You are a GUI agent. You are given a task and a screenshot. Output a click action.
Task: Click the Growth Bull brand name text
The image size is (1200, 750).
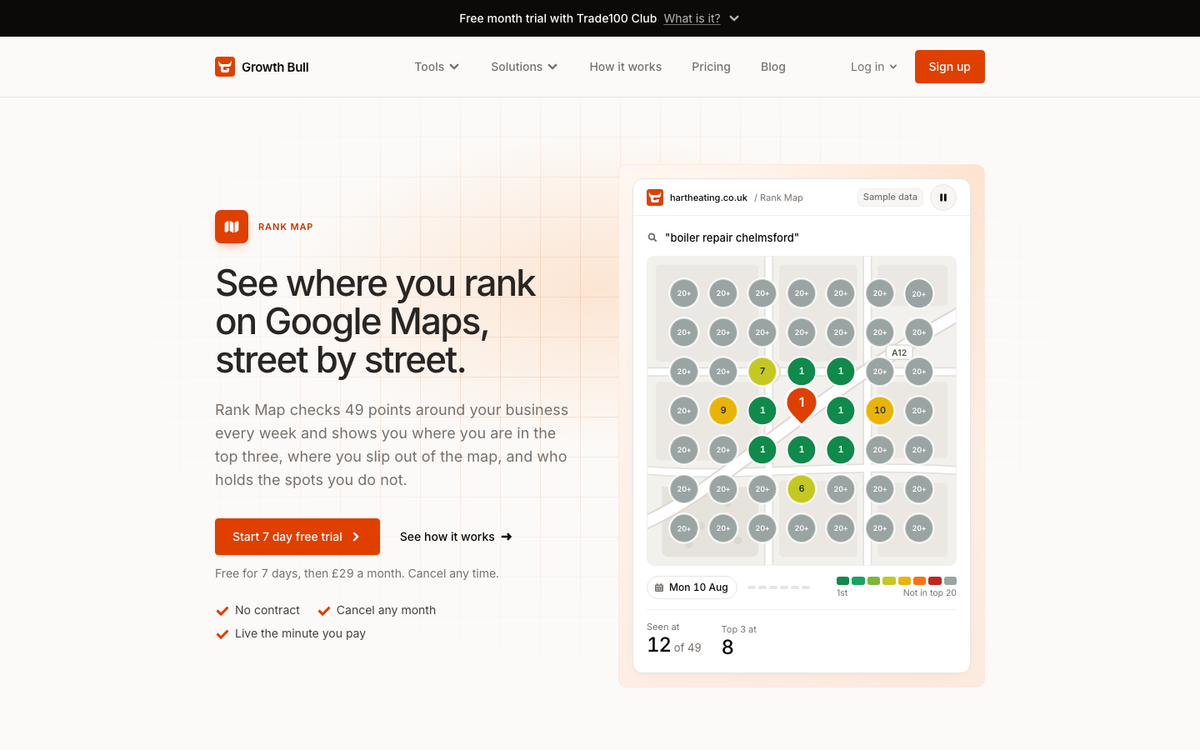pyautogui.click(x=275, y=67)
